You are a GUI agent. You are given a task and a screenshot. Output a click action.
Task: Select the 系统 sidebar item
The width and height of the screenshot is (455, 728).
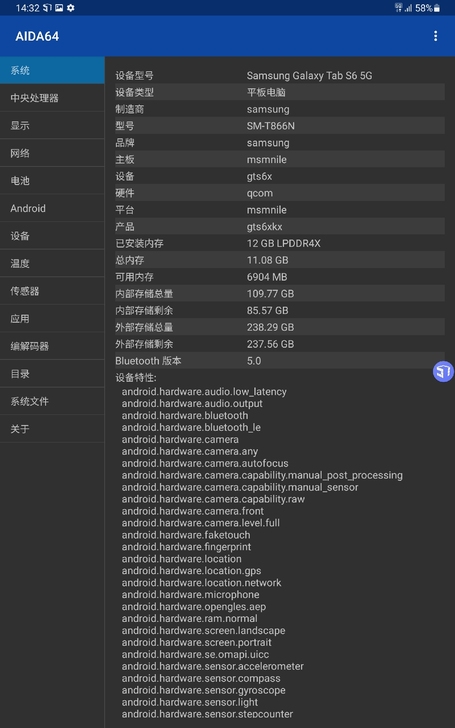click(52, 71)
